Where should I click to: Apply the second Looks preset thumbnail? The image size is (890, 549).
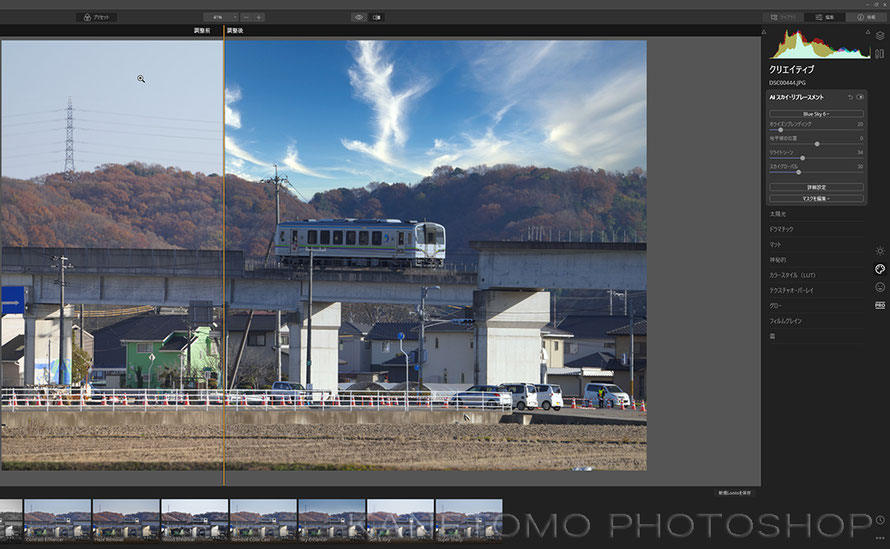57,519
